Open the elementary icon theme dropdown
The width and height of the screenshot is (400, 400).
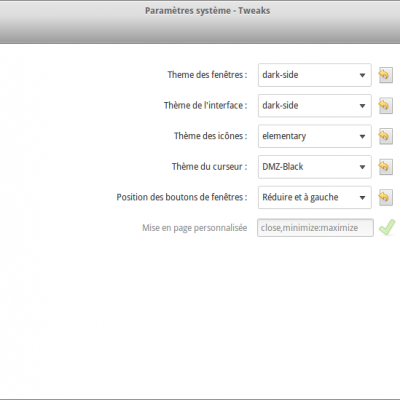tap(315, 136)
